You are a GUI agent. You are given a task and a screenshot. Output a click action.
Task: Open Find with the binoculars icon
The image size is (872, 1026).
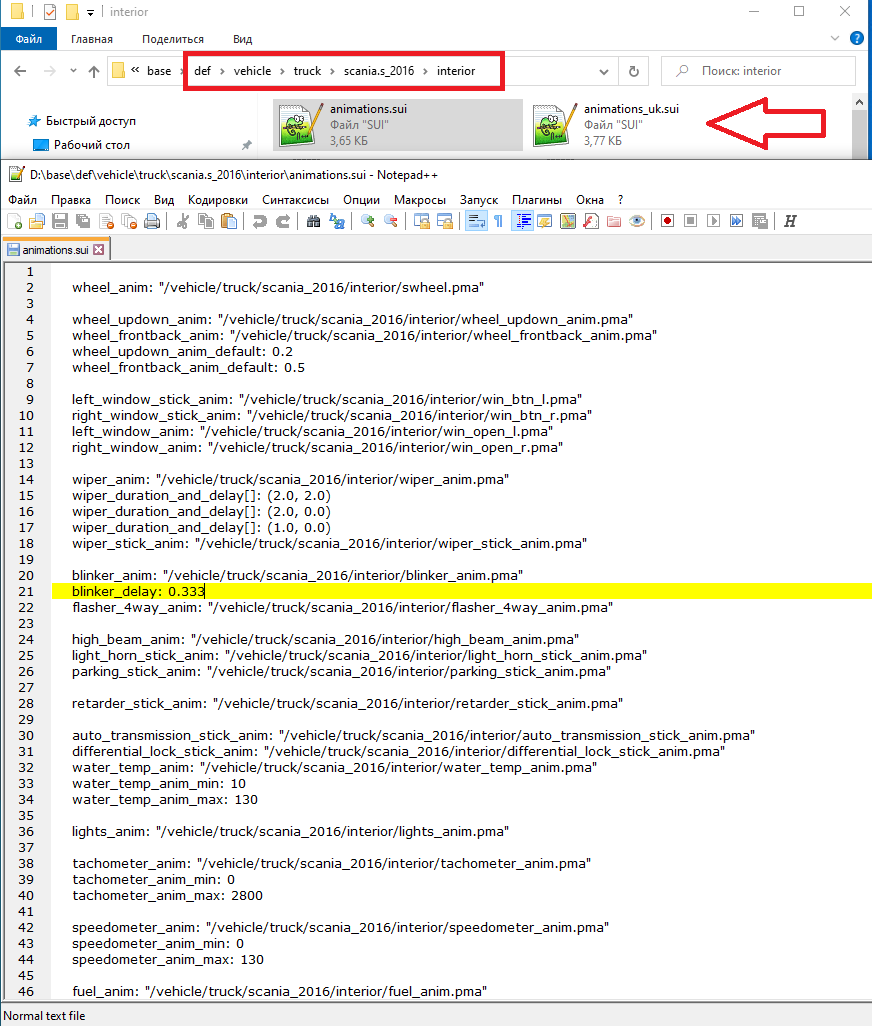313,221
